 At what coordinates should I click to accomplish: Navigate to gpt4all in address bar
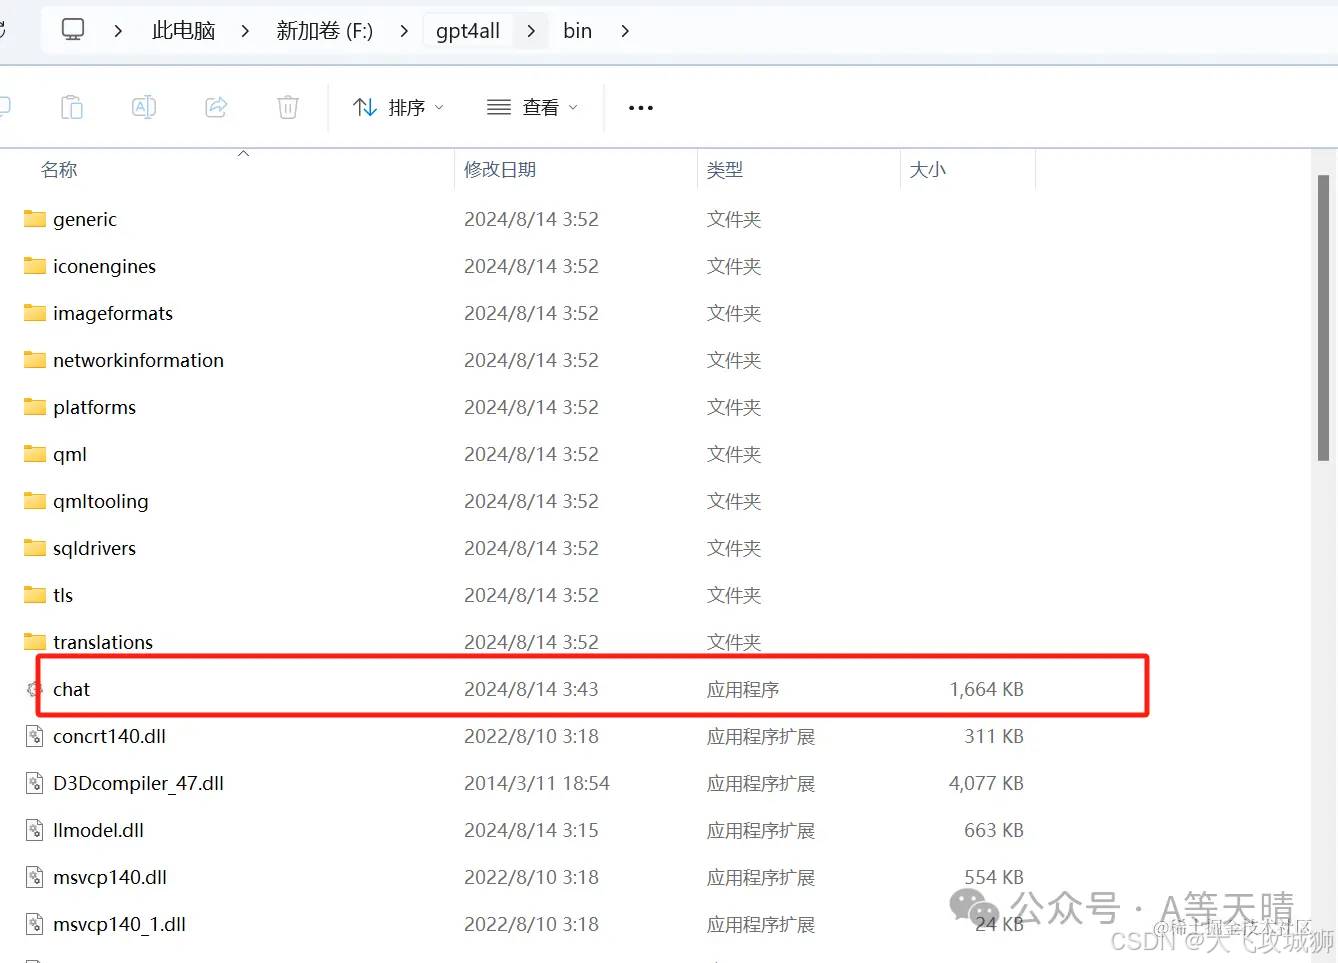[x=468, y=31]
